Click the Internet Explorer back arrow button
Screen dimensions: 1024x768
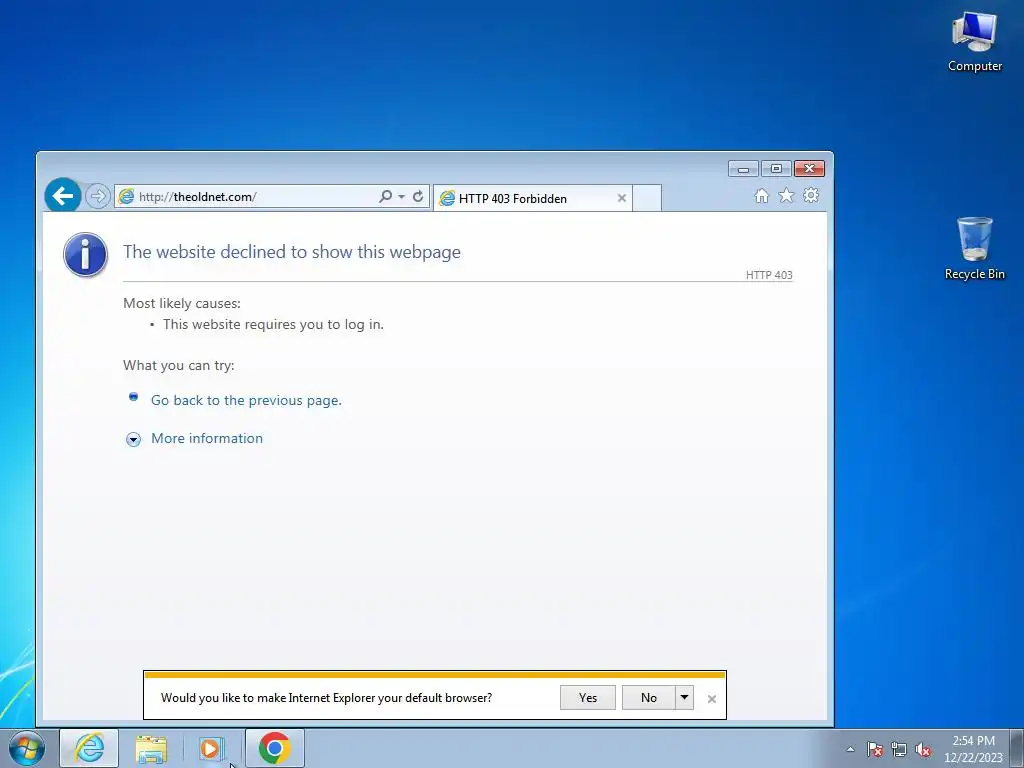[63, 195]
